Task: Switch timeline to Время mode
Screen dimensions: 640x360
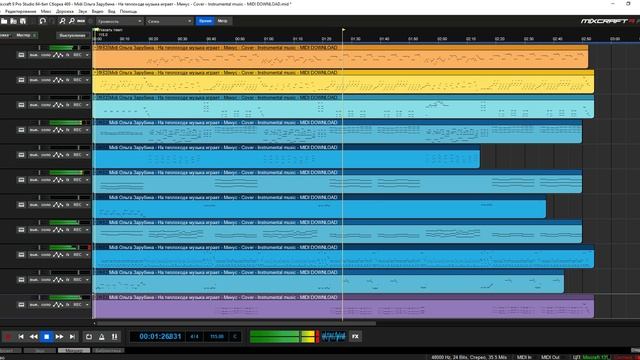Action: click(x=205, y=21)
